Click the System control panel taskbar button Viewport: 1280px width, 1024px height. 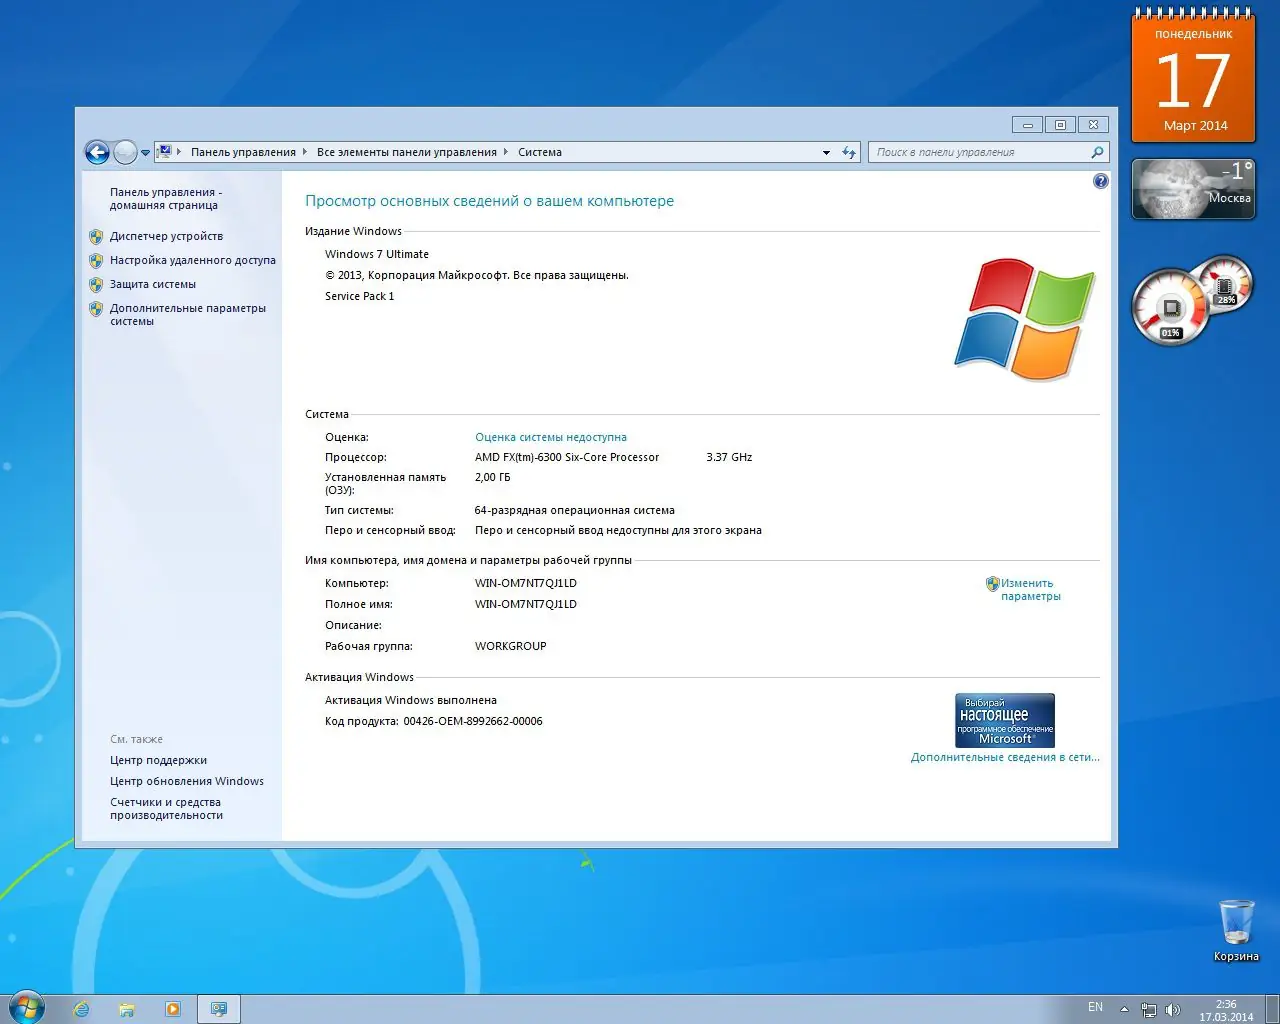pyautogui.click(x=219, y=1009)
